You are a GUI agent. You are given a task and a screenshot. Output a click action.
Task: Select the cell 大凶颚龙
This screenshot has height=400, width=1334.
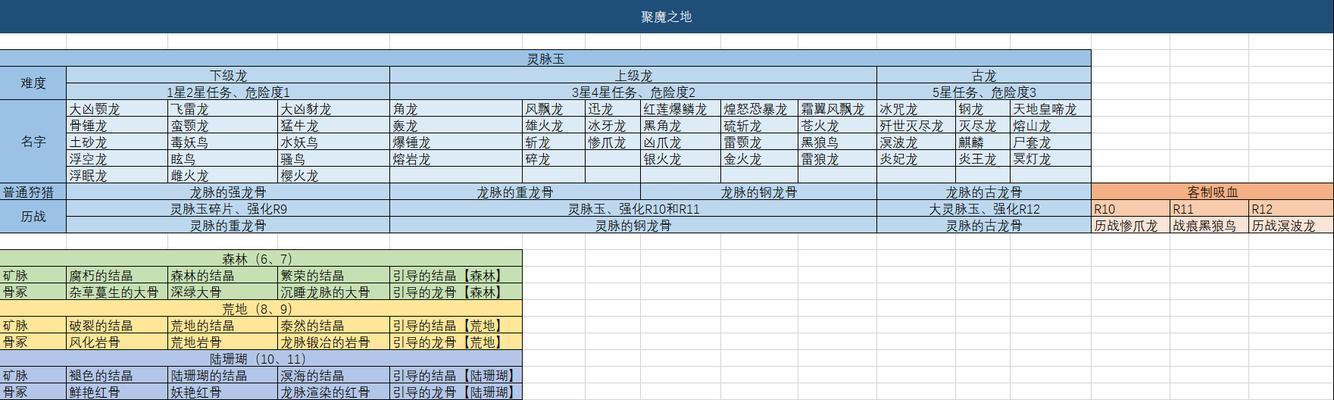point(117,108)
